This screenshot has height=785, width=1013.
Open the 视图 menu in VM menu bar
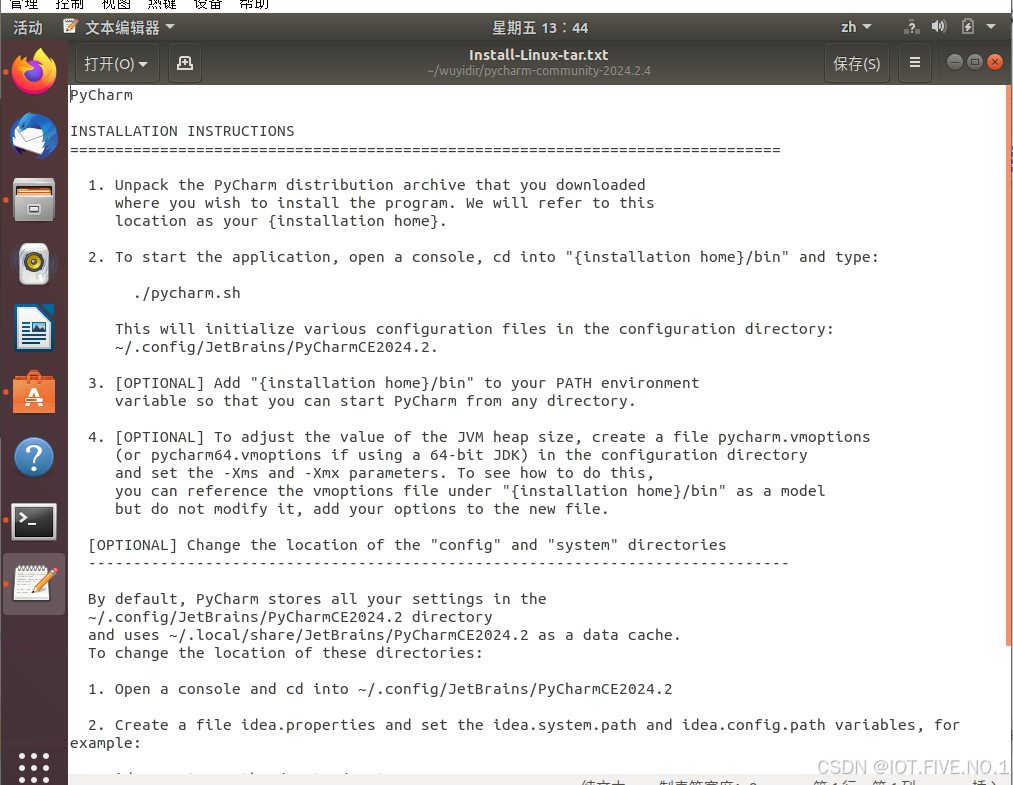[x=116, y=5]
